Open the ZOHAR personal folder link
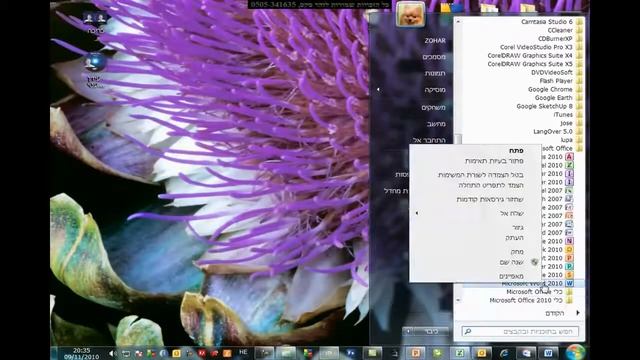640x360 pixels. pos(435,41)
